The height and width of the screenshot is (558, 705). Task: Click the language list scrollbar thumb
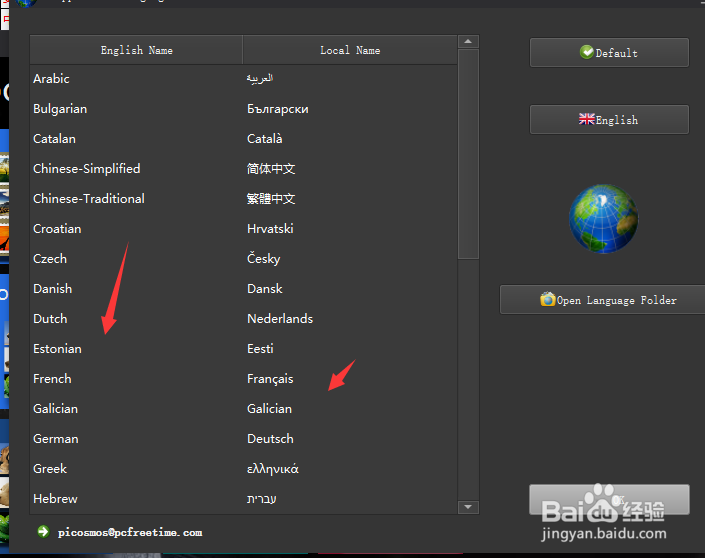click(x=468, y=154)
